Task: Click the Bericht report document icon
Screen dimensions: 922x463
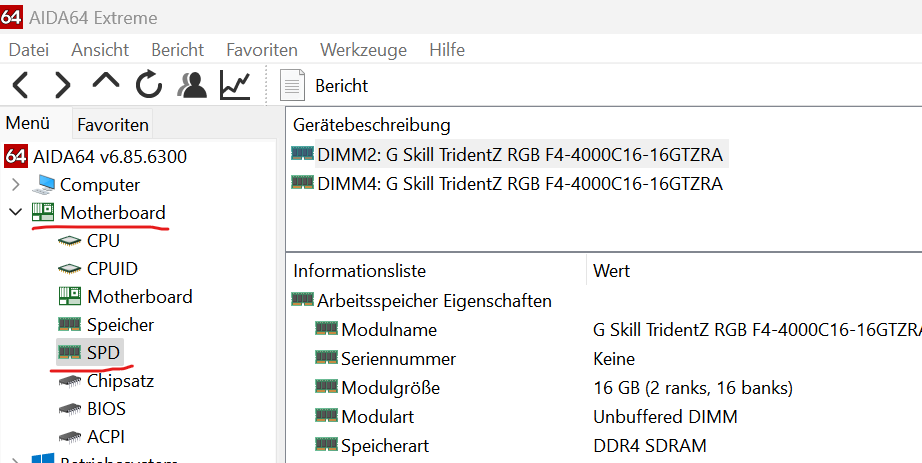Action: tap(292, 85)
